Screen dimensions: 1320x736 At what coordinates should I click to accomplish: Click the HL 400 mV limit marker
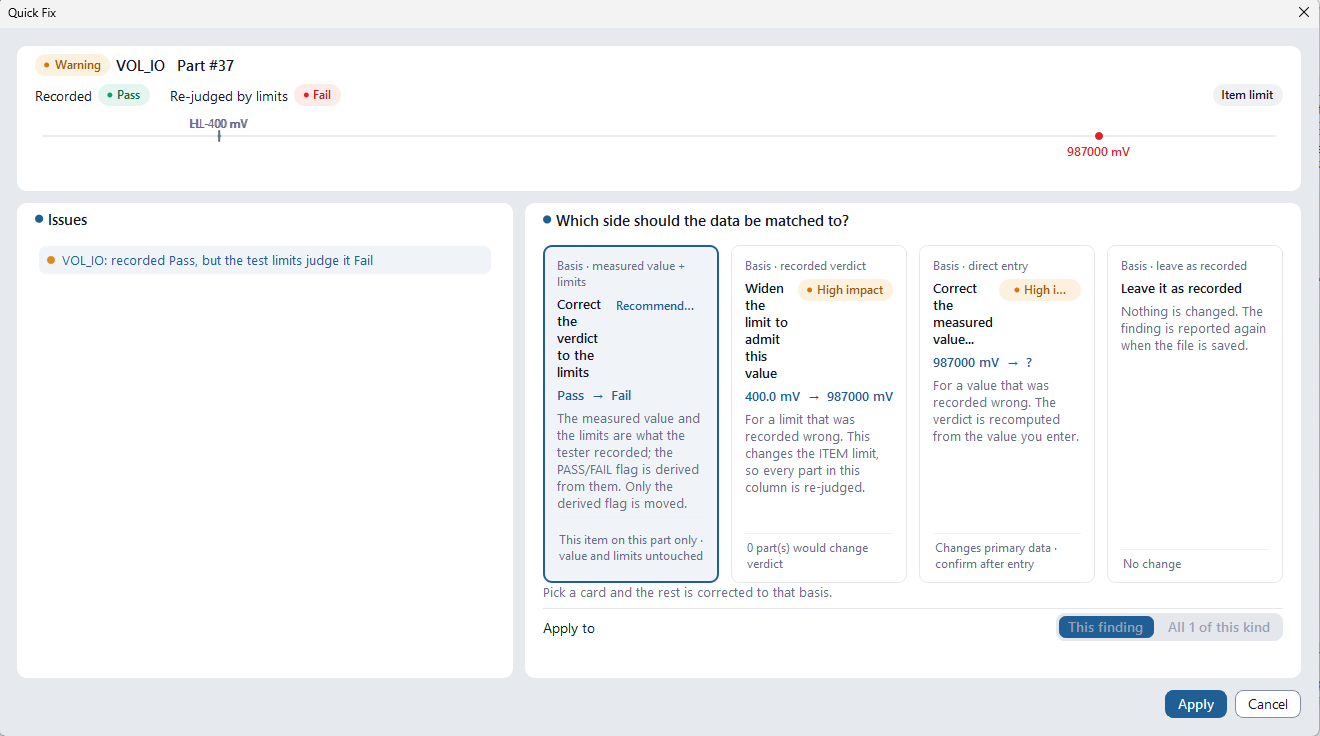coord(219,135)
